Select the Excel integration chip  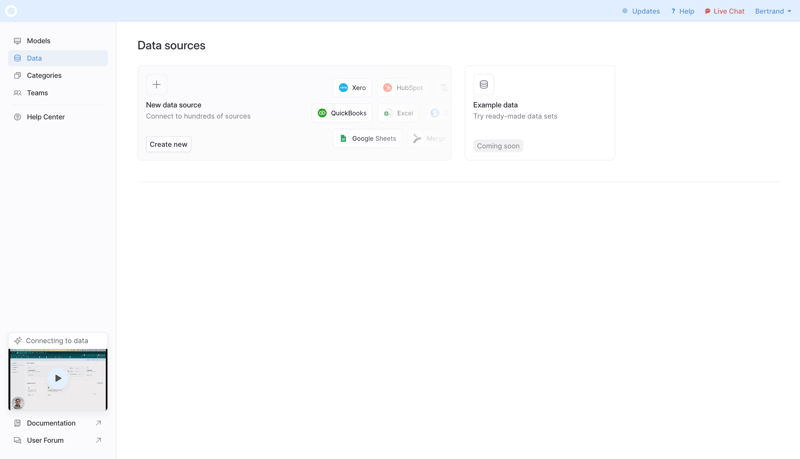398,113
